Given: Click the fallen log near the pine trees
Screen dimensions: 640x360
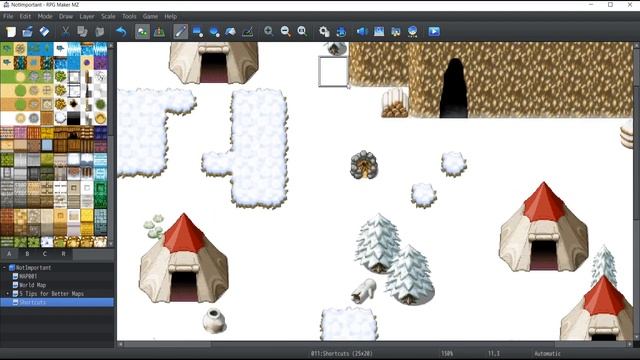Looking at the screenshot, I should tap(363, 291).
